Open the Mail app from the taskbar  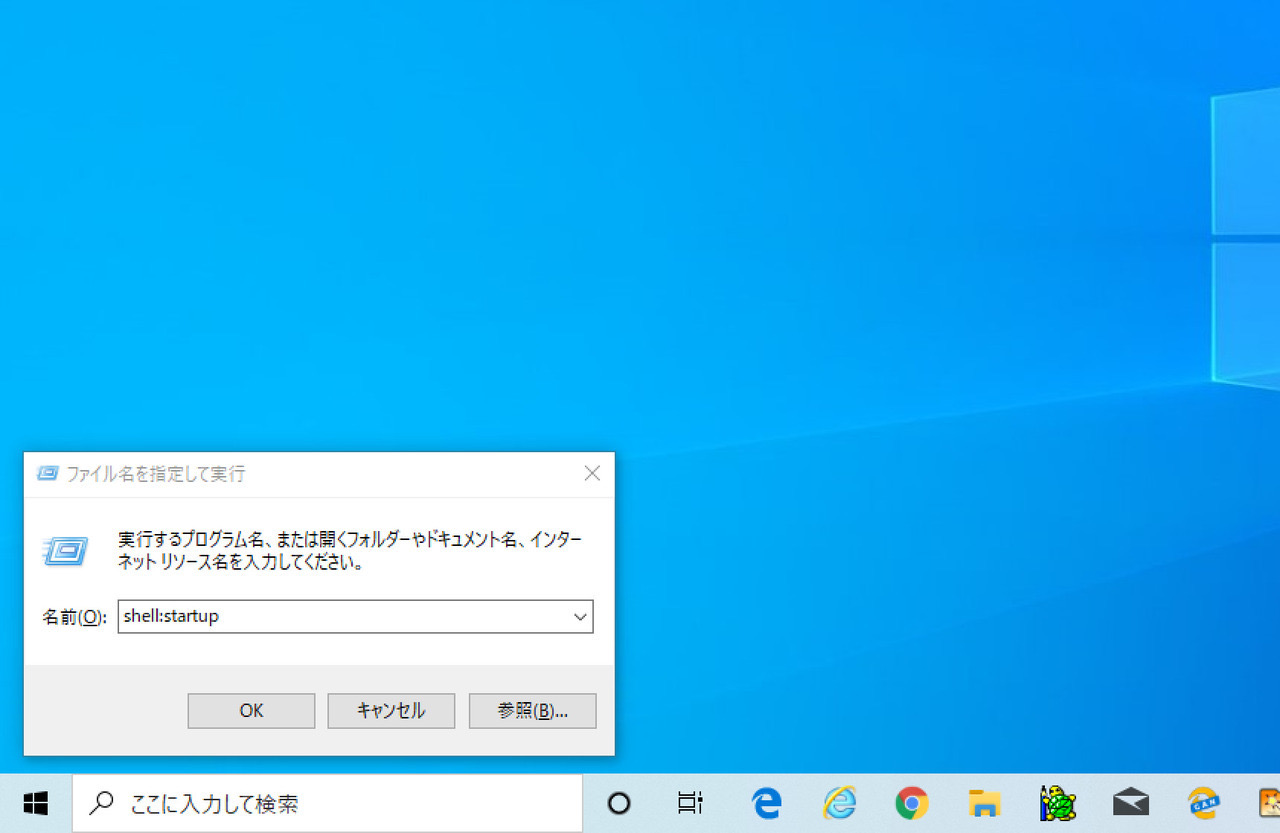click(x=1130, y=803)
